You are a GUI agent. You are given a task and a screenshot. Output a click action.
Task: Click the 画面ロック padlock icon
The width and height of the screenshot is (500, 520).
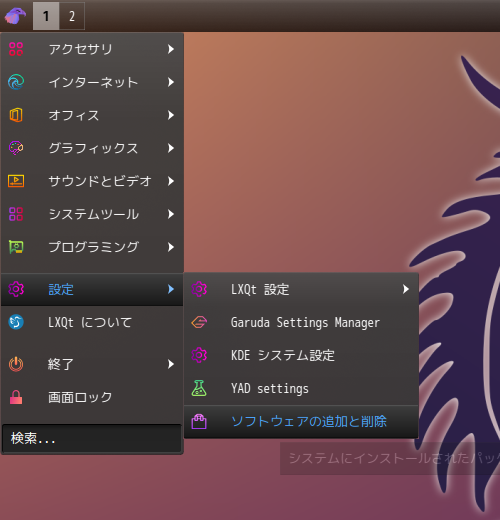pos(16,397)
